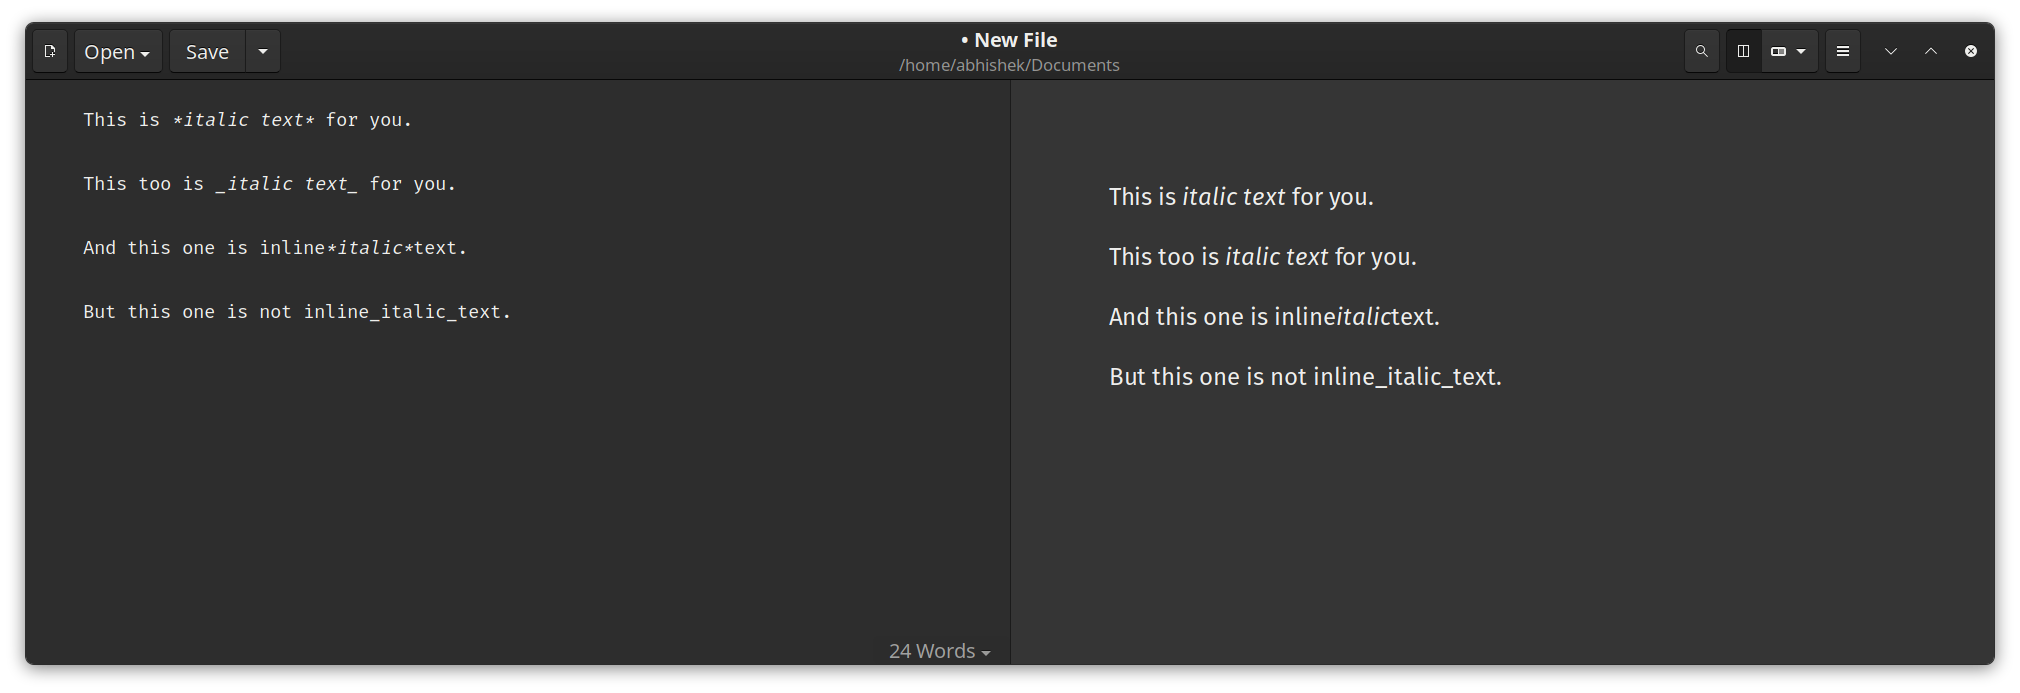The width and height of the screenshot is (2020, 693).
Task: Expand the arrow beside Save
Action: pyautogui.click(x=263, y=51)
